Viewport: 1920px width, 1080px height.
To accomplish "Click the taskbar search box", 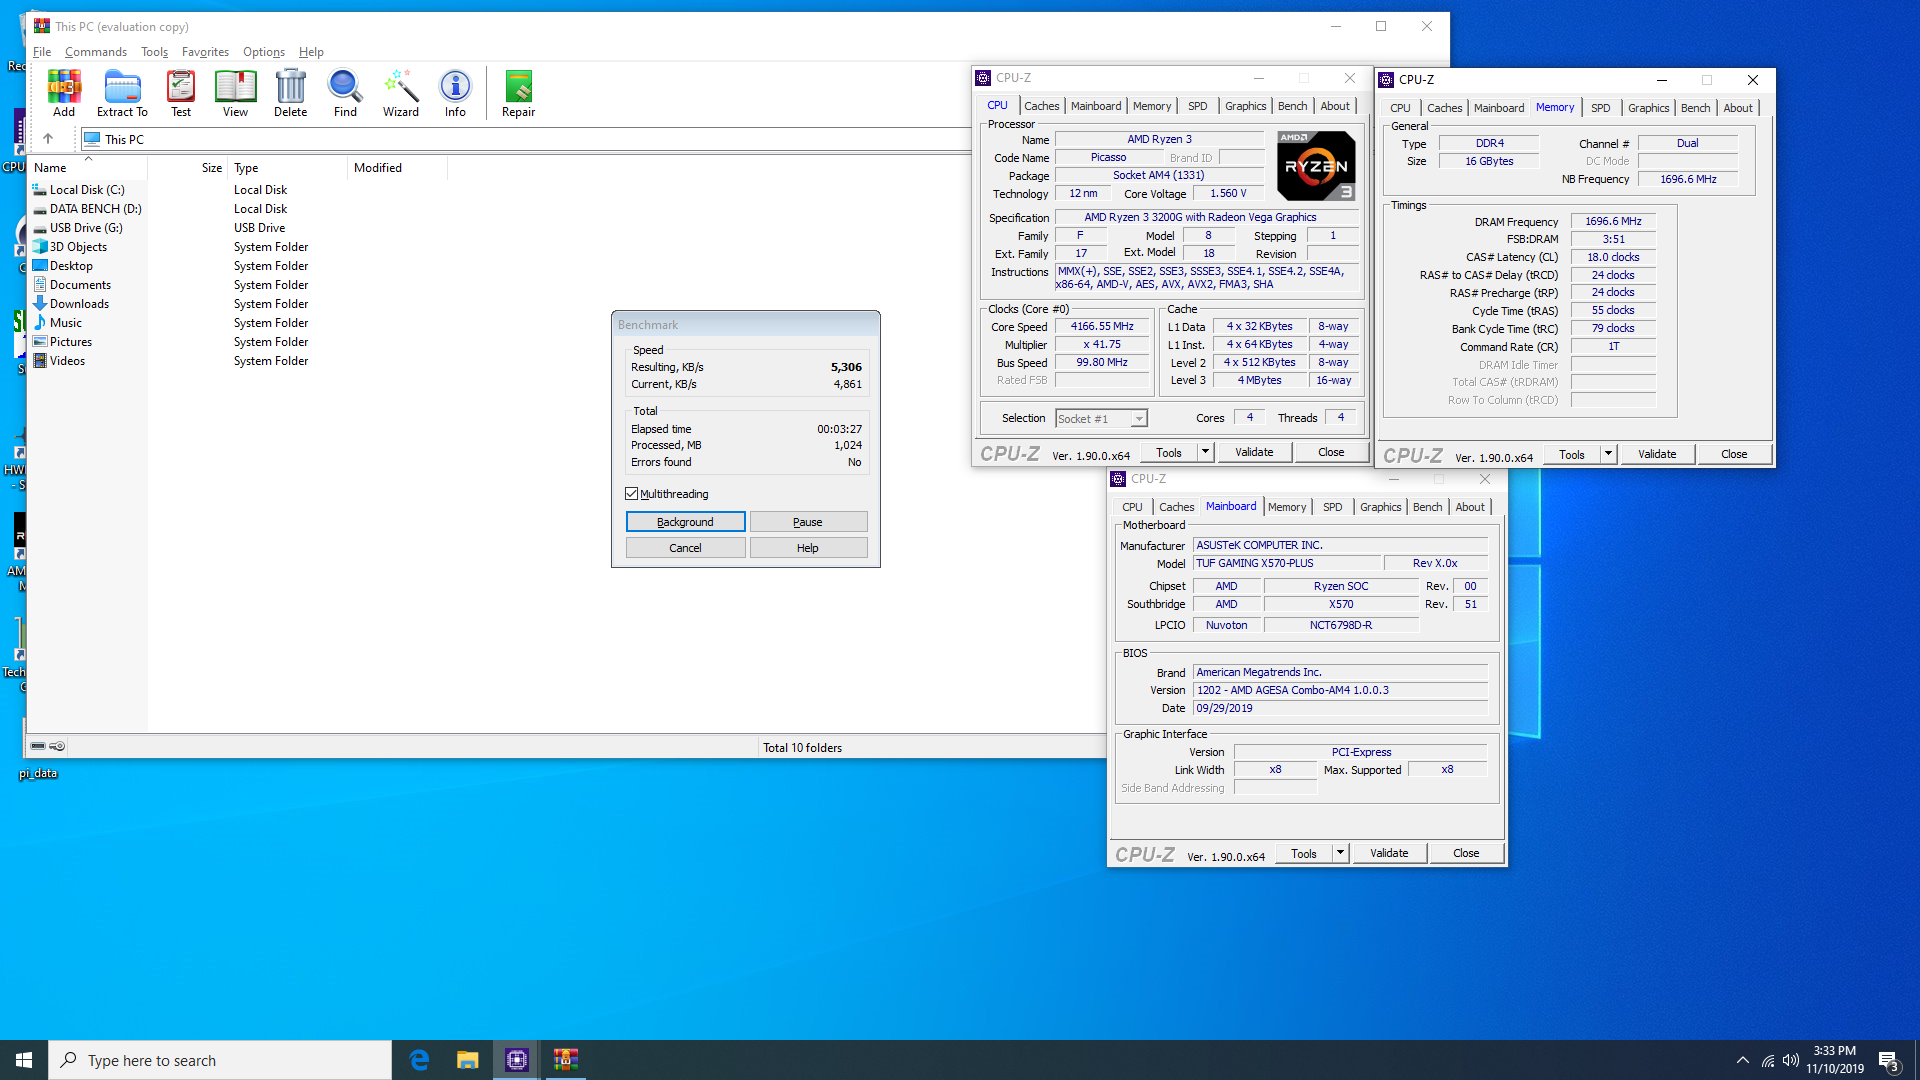I will pos(220,1060).
